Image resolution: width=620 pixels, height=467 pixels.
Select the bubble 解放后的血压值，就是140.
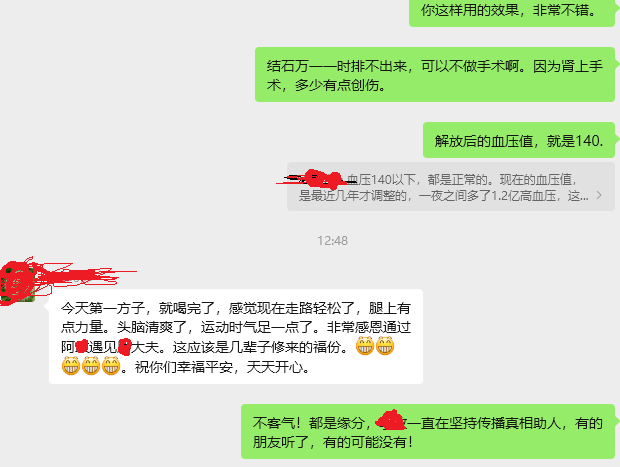(x=519, y=140)
